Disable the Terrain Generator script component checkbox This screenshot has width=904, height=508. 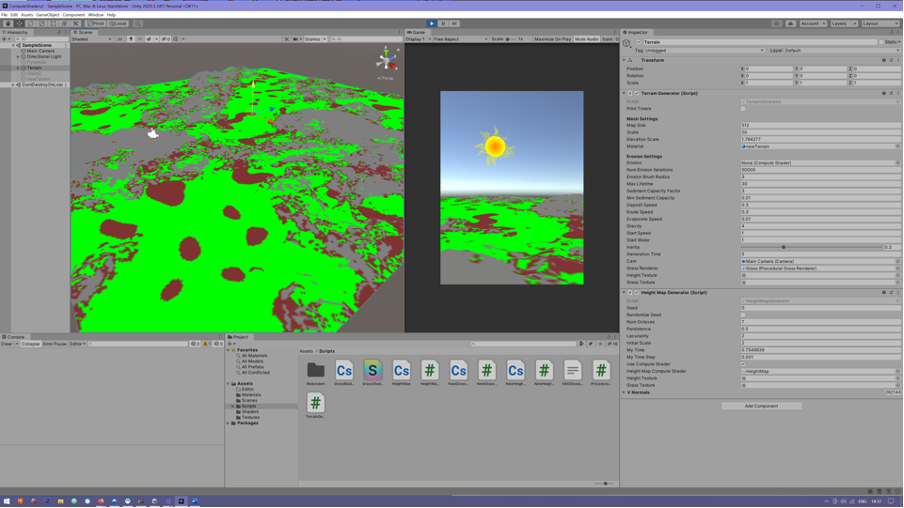click(x=636, y=93)
